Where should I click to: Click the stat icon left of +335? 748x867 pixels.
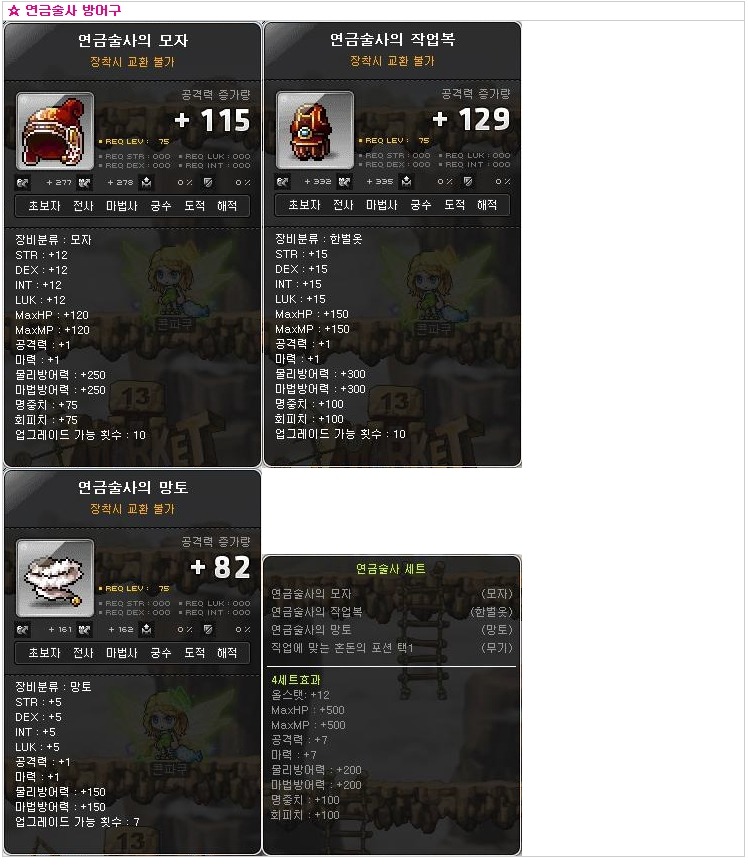pyautogui.click(x=344, y=181)
